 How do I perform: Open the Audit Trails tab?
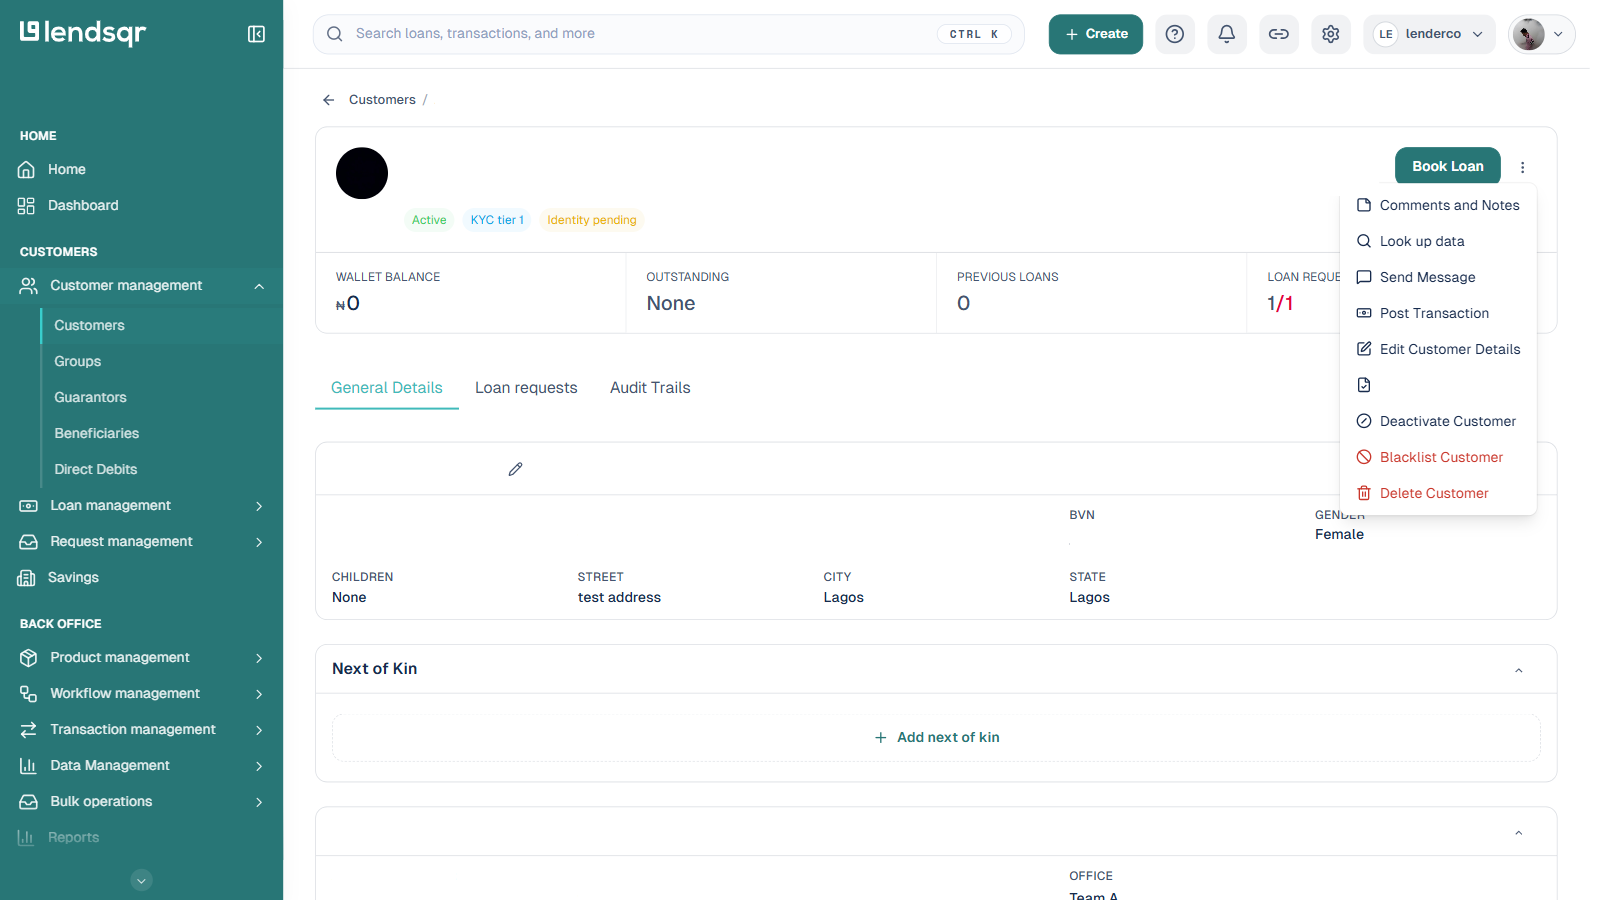tap(650, 388)
